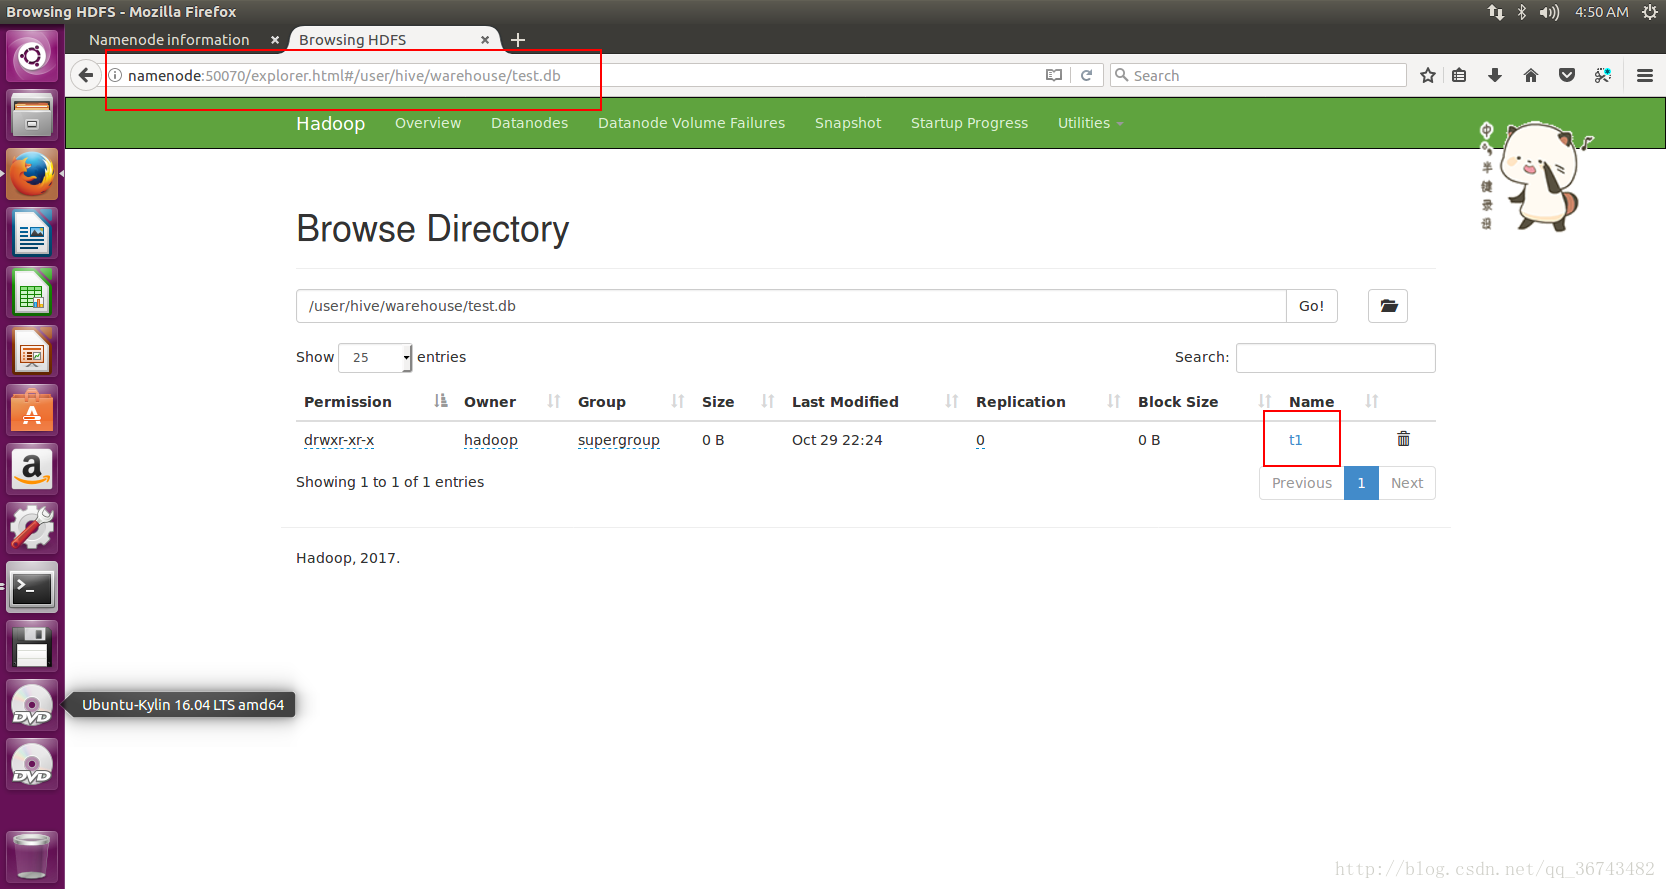The height and width of the screenshot is (889, 1666).
Task: Click the site info icon in address bar
Action: point(115,75)
